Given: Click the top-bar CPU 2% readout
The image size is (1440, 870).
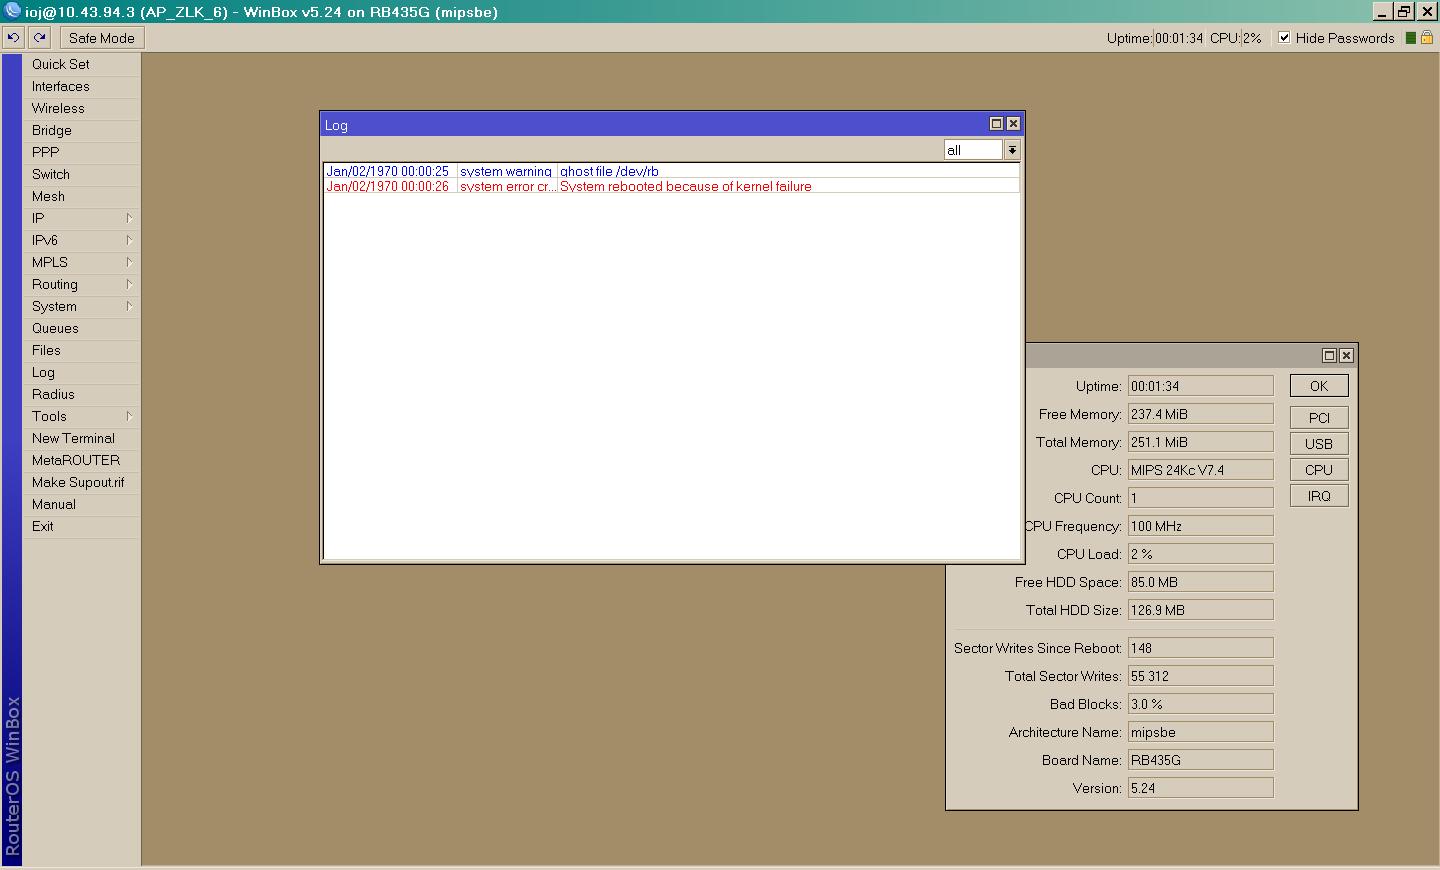Looking at the screenshot, I should point(1236,38).
